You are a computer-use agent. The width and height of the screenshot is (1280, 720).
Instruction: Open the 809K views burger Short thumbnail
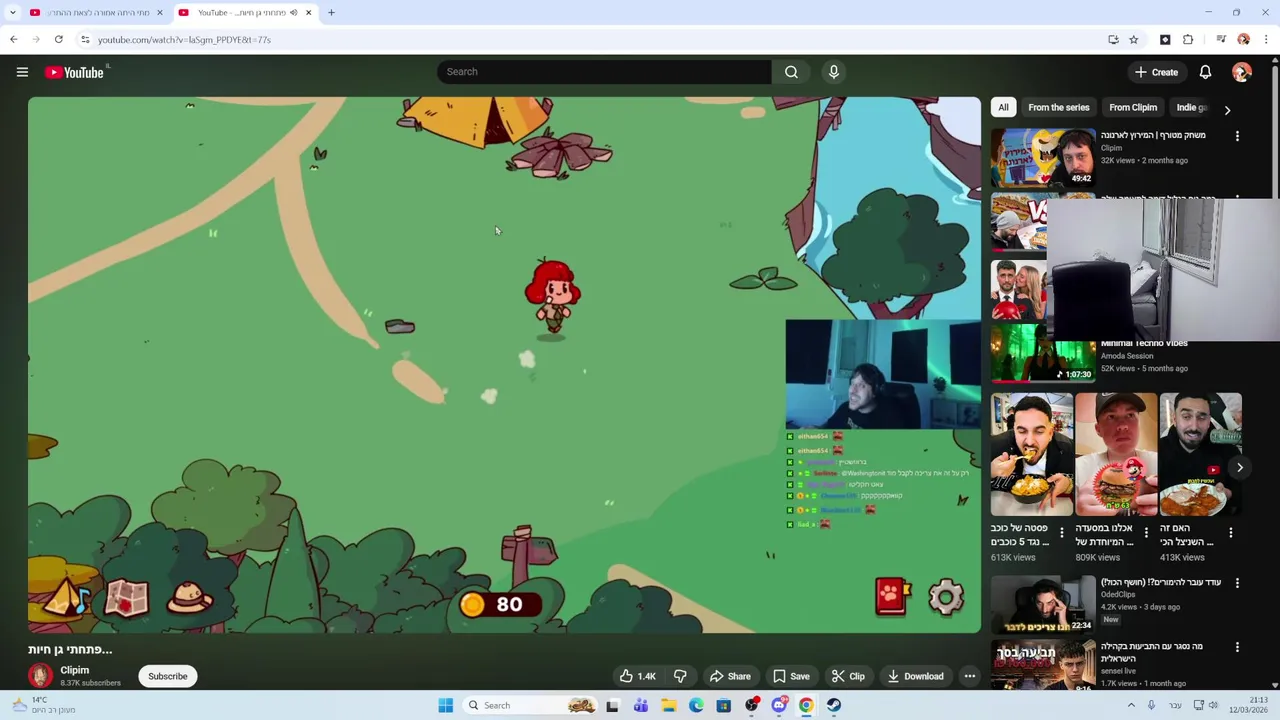(1116, 454)
